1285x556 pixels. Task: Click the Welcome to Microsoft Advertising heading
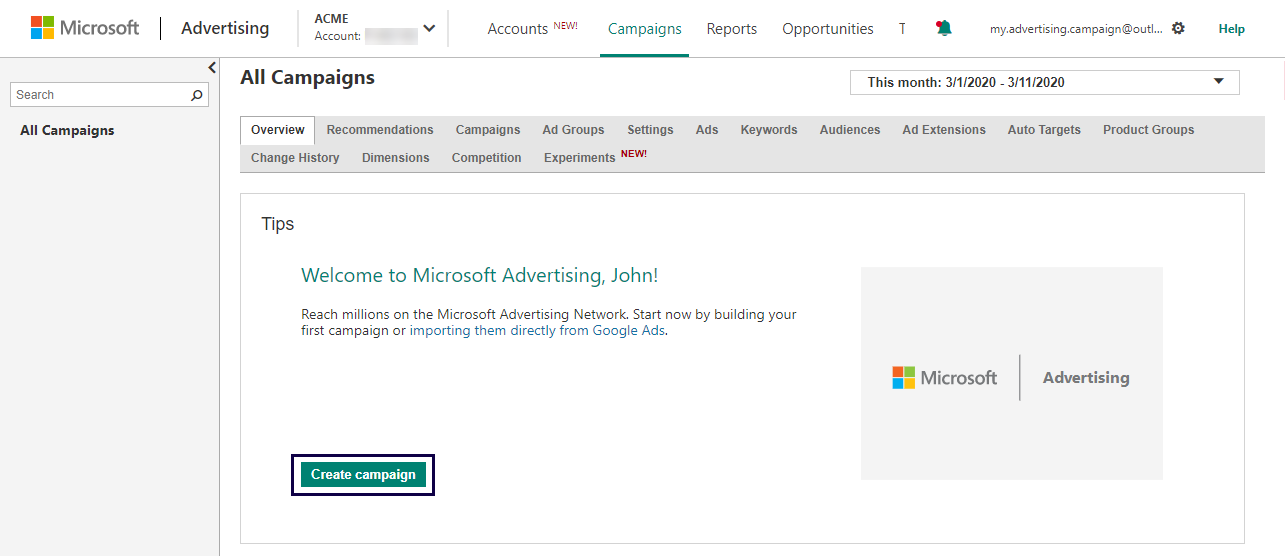[480, 276]
